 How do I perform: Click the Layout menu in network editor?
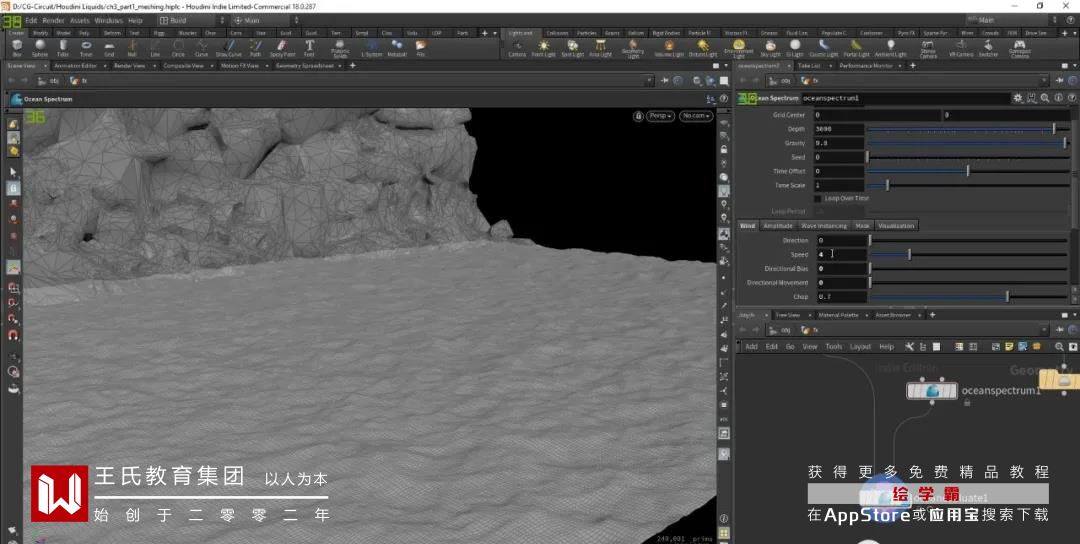pos(860,347)
